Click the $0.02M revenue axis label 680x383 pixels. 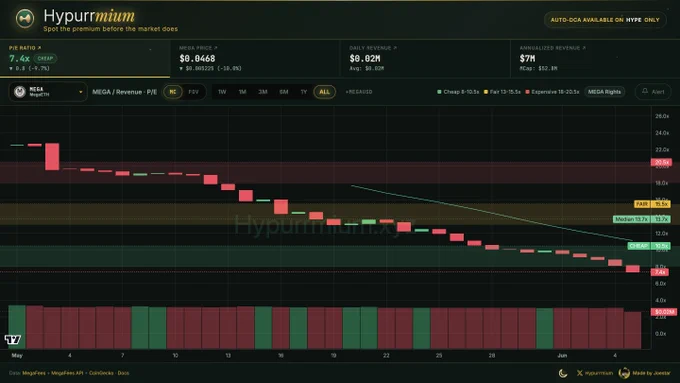coord(664,312)
